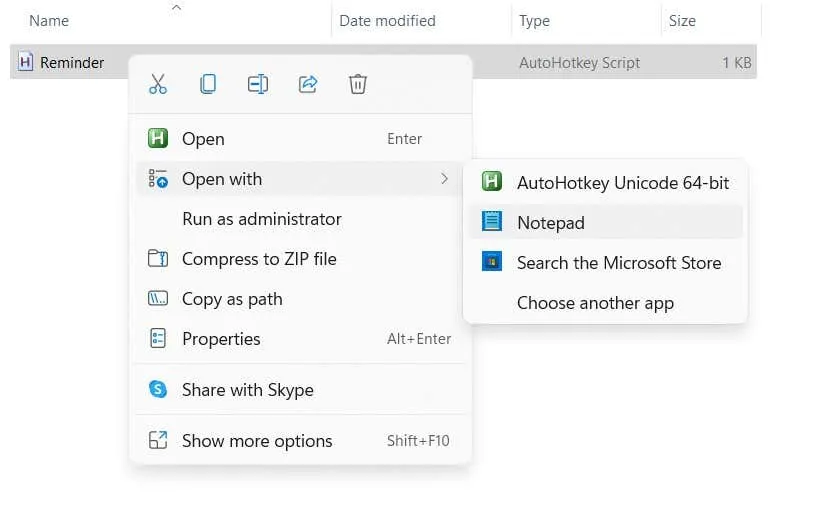Click Show more options entry
Screen dimensions: 836x525
tap(256, 441)
